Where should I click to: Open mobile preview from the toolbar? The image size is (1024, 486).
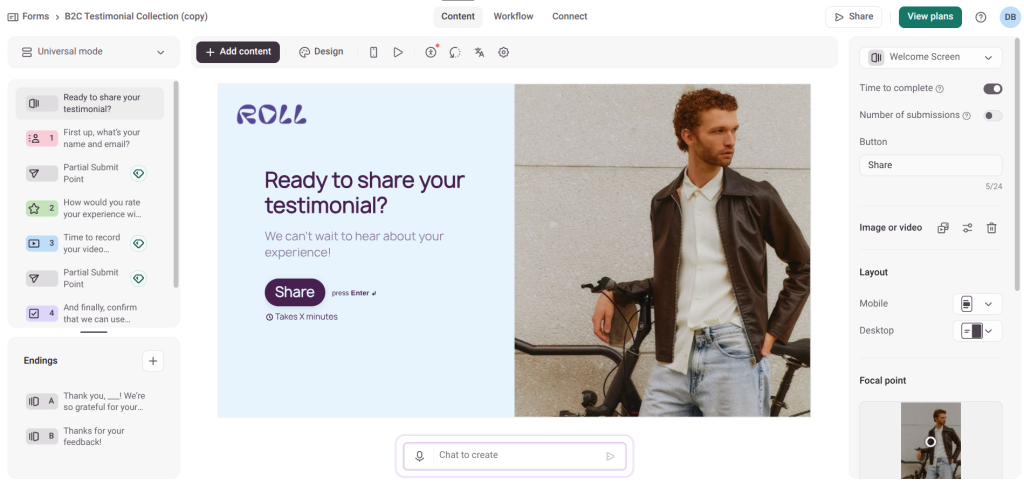click(x=374, y=52)
